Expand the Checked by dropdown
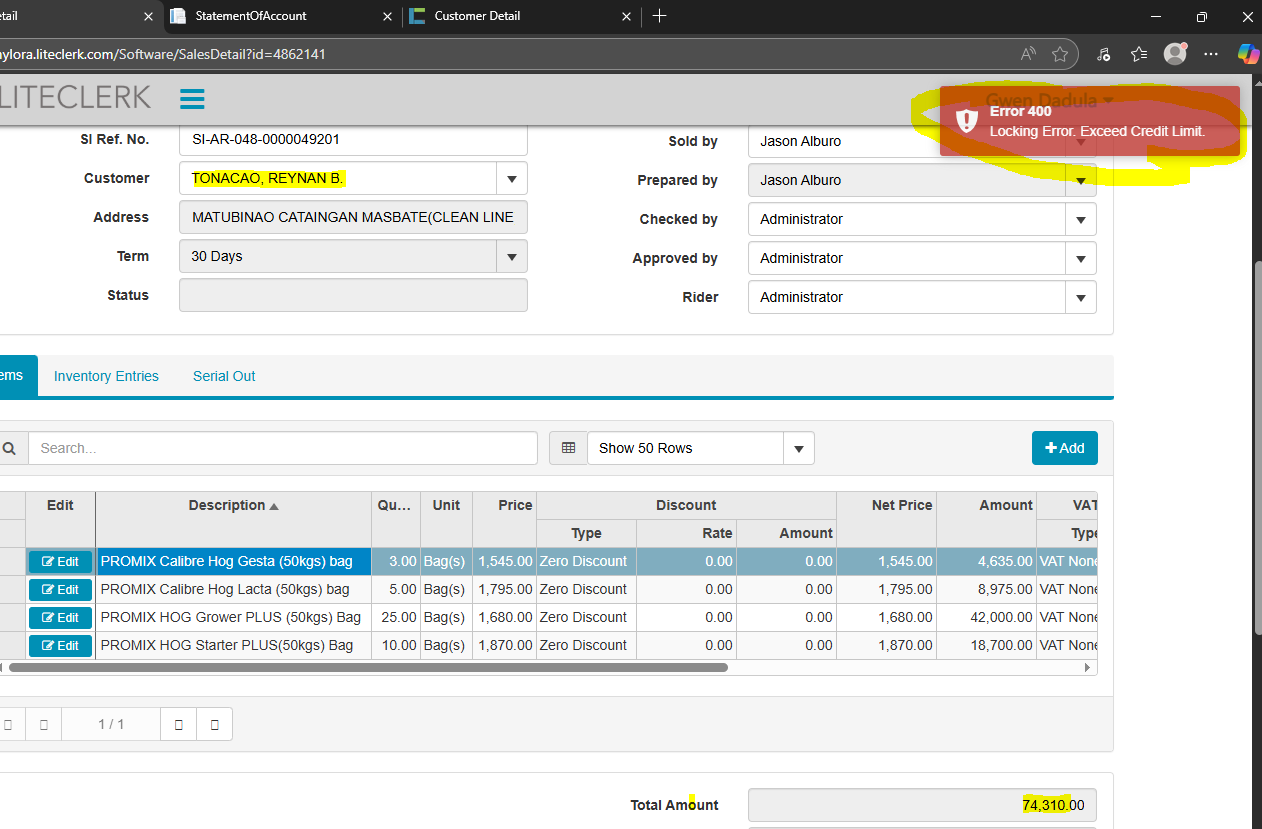1262x829 pixels. tap(1080, 220)
